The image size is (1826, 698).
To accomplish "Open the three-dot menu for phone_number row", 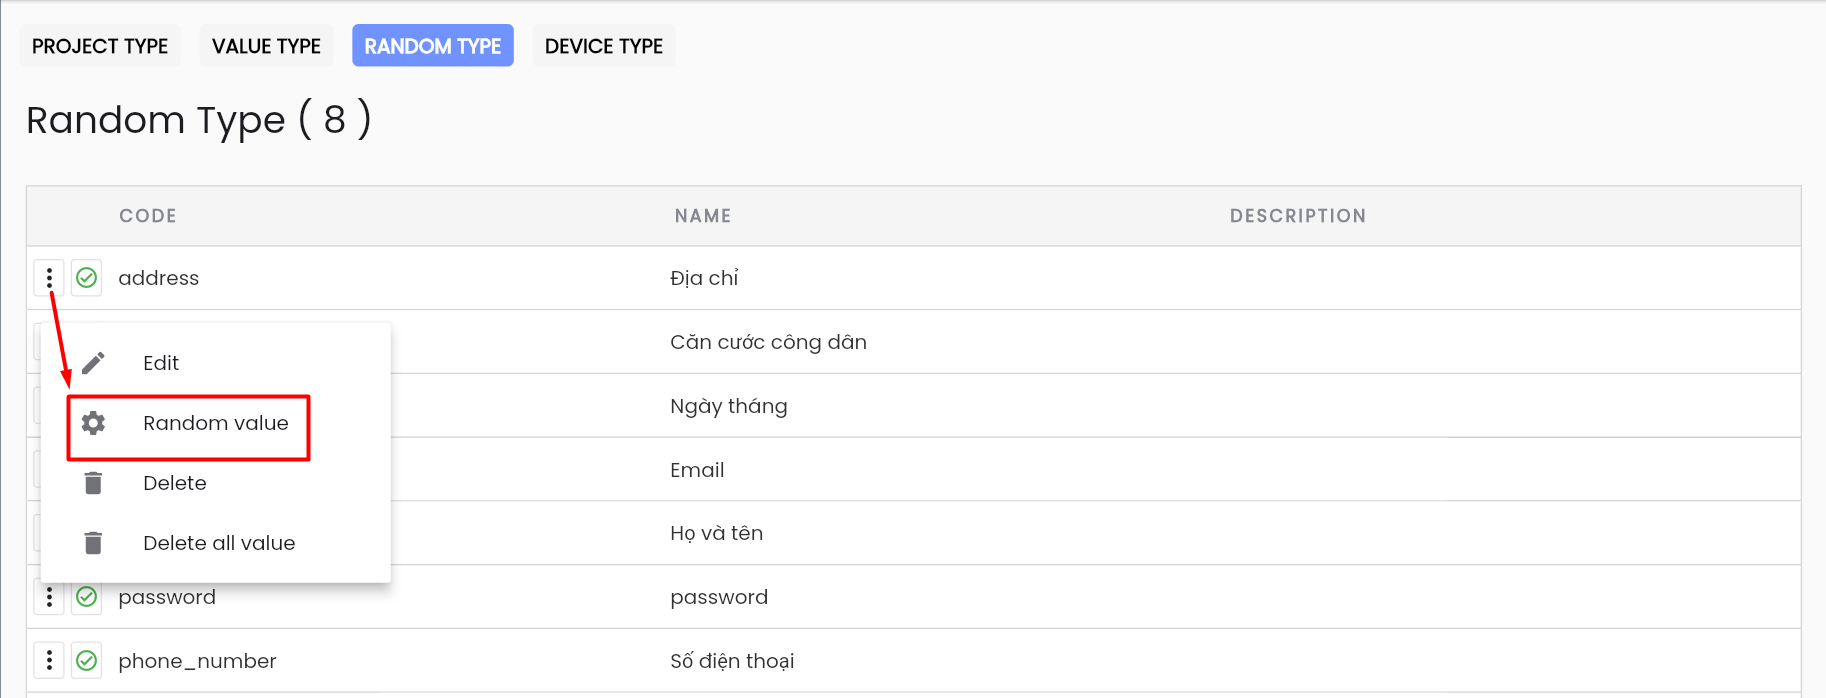I will (49, 661).
